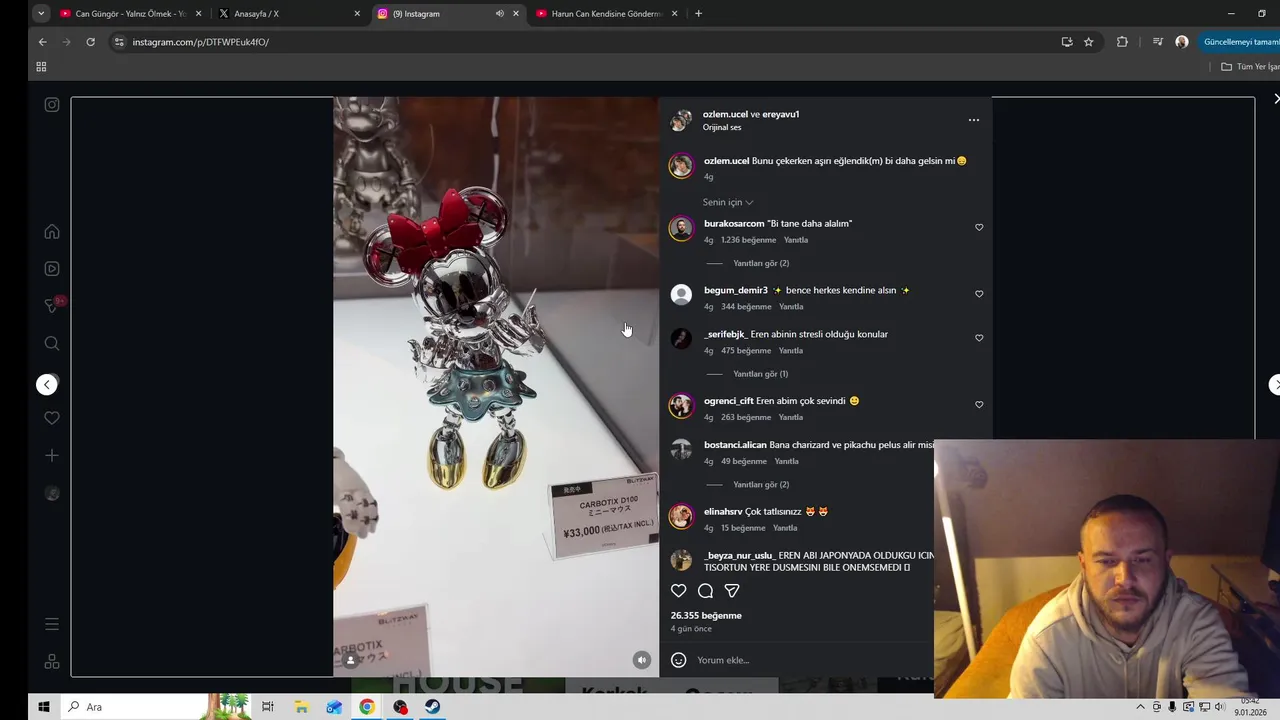Open a new browser tab
The height and width of the screenshot is (720, 1280).
[x=698, y=14]
